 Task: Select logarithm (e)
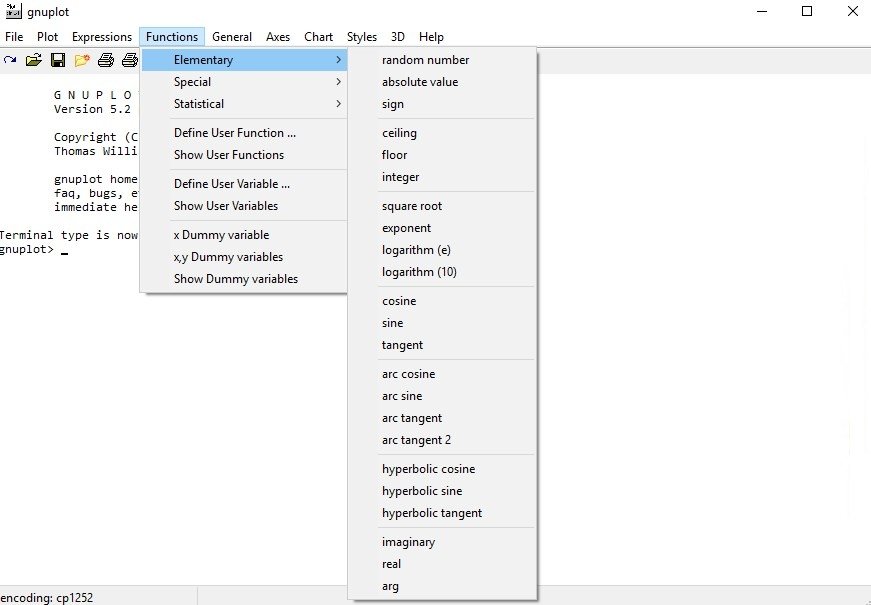443,250
